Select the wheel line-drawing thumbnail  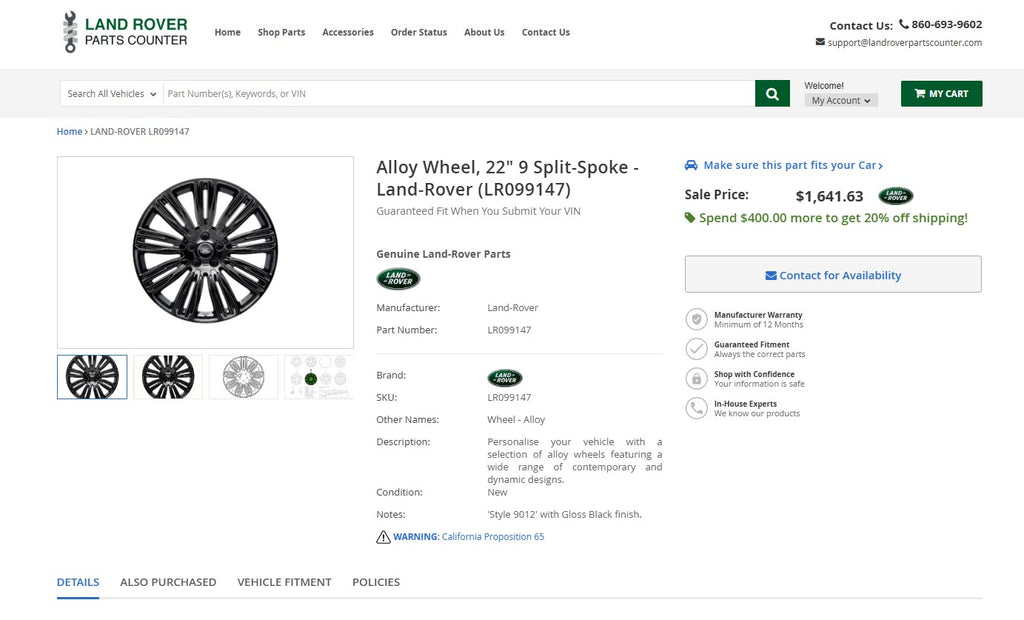pos(244,377)
